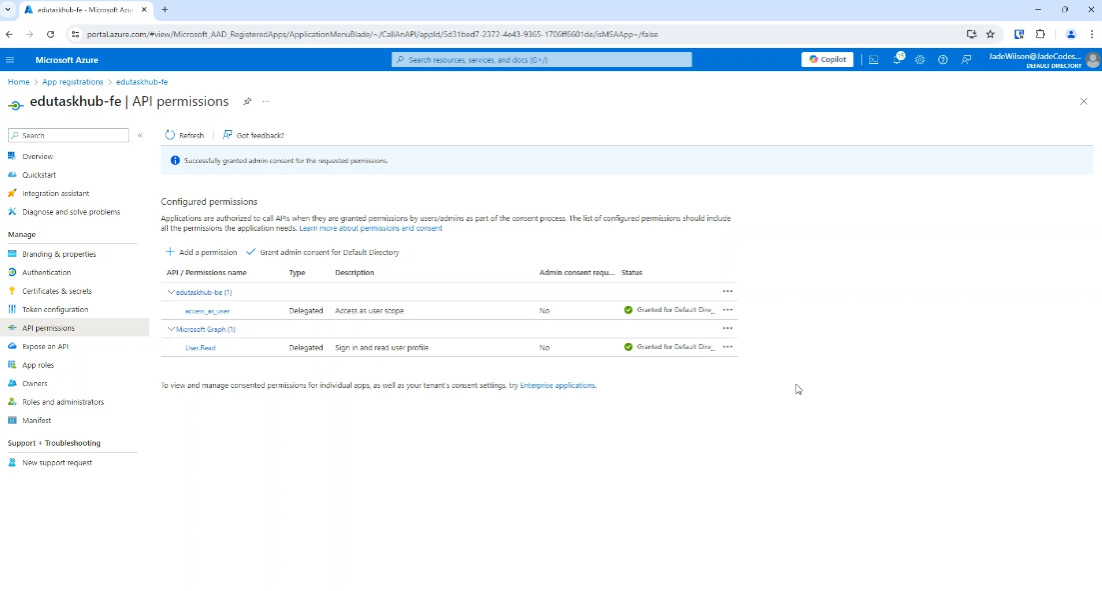Bookmark this page with the star
The width and height of the screenshot is (1102, 591).
(x=990, y=34)
